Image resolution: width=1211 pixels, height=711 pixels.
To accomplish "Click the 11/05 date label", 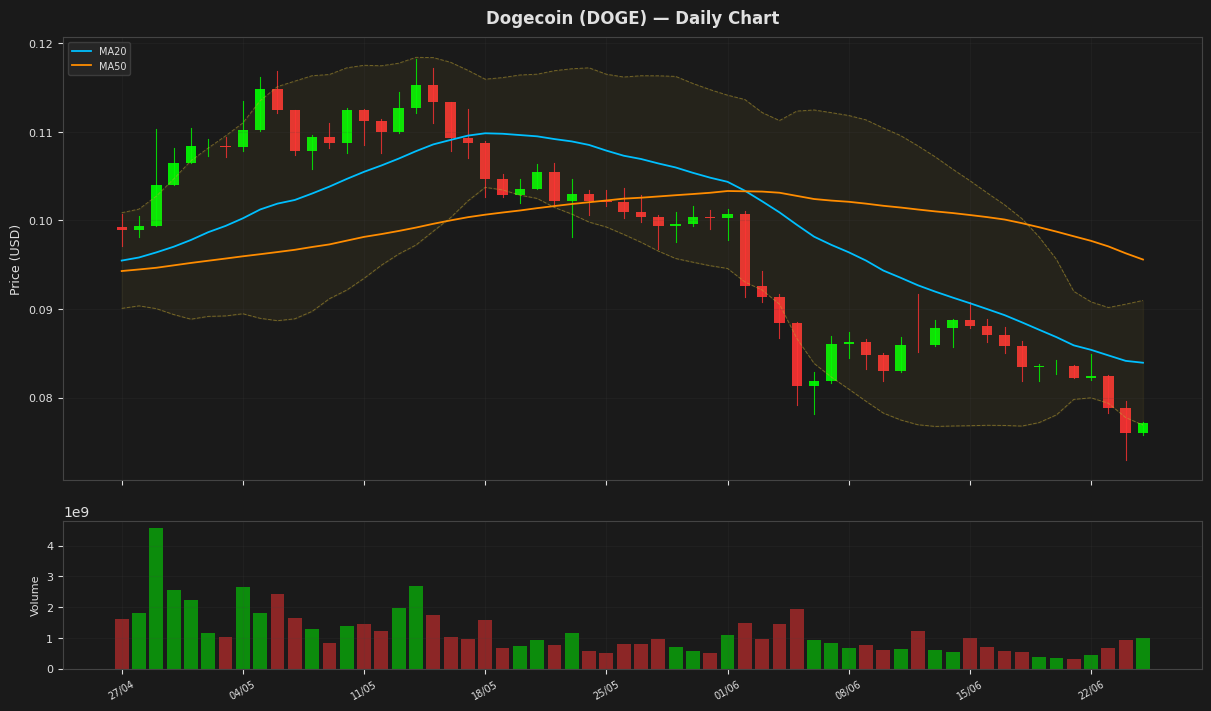I will click(364, 690).
